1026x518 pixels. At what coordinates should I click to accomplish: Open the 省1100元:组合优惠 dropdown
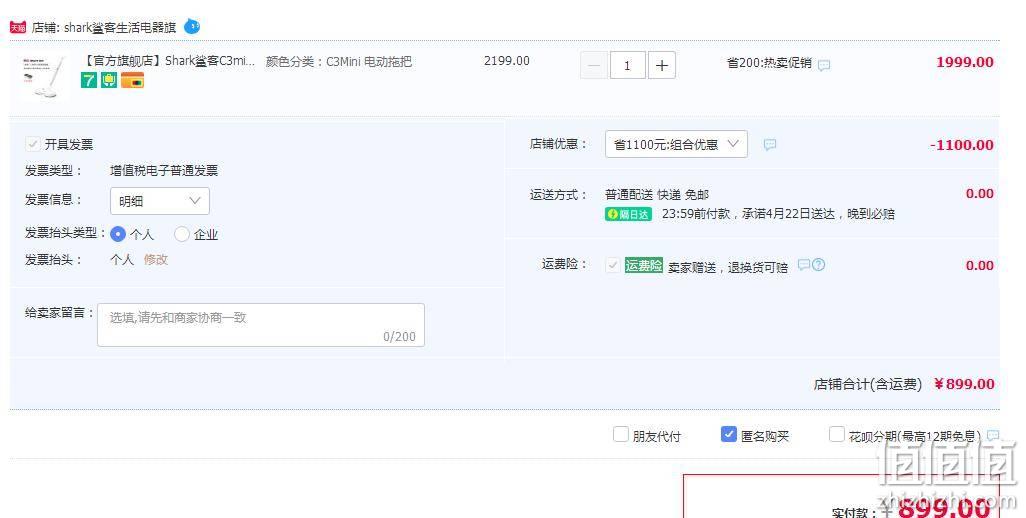[677, 144]
